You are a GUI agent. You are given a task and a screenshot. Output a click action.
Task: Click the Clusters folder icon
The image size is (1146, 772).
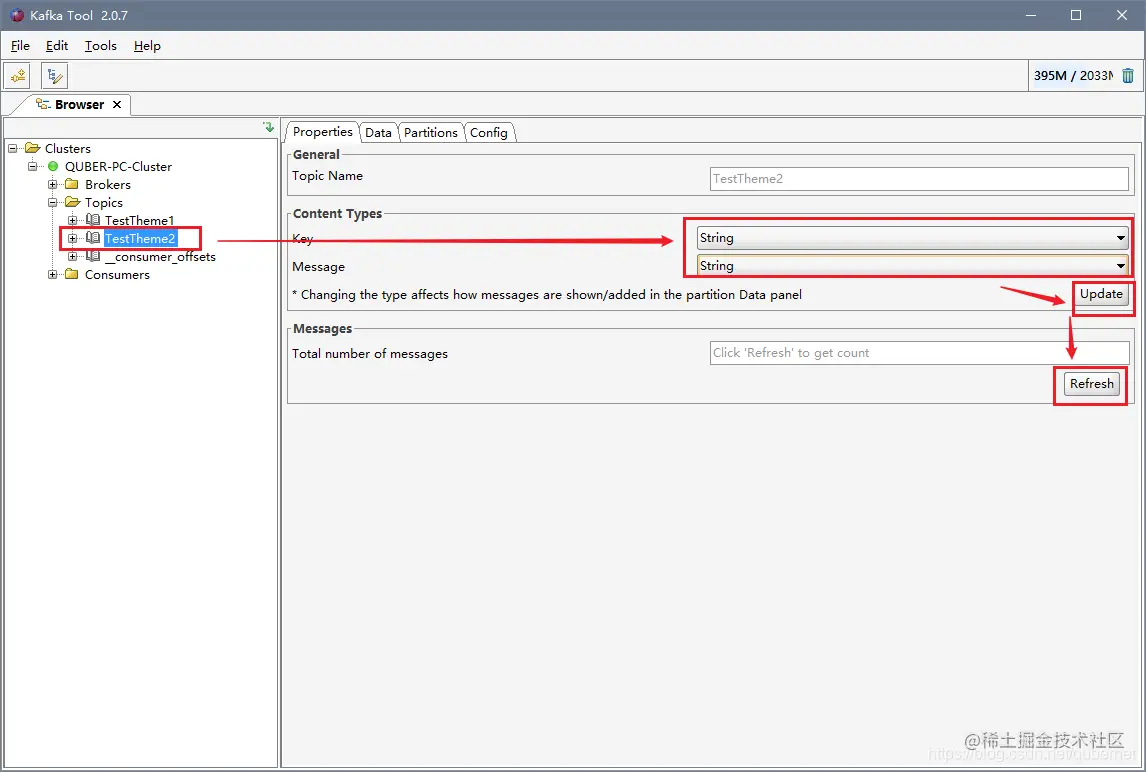tap(32, 148)
